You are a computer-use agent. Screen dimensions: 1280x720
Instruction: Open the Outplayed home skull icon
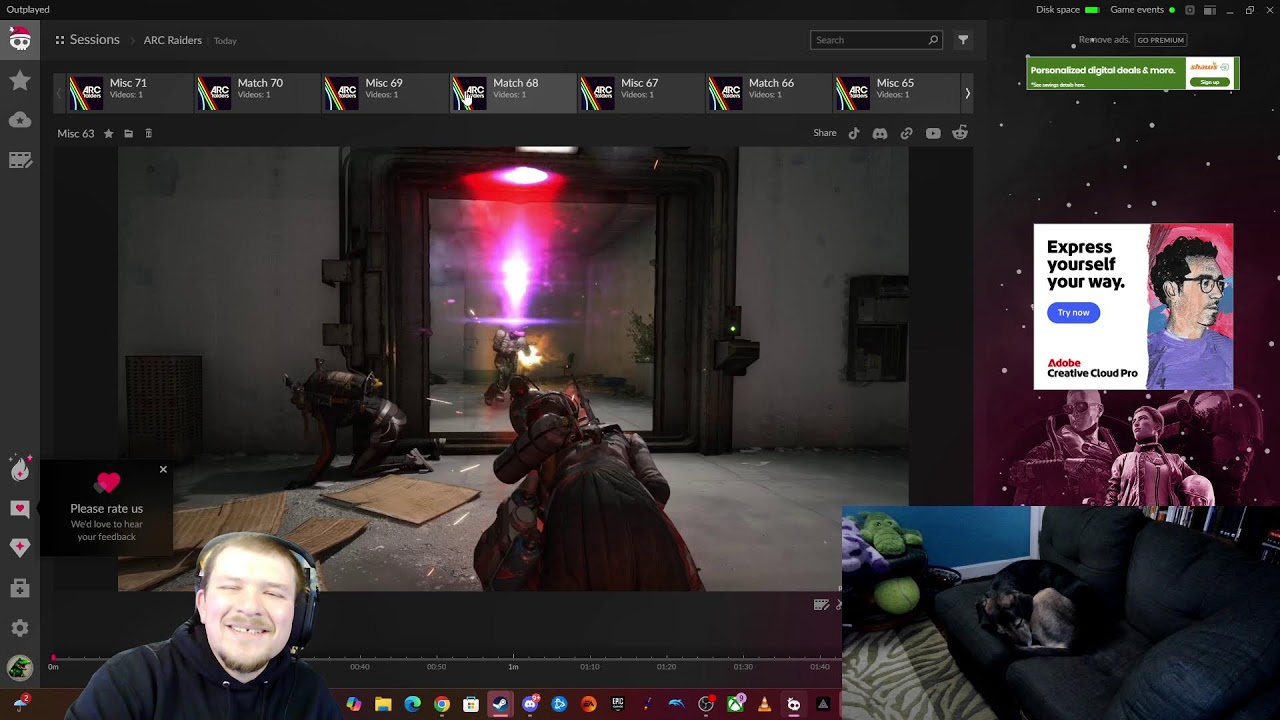[x=20, y=39]
